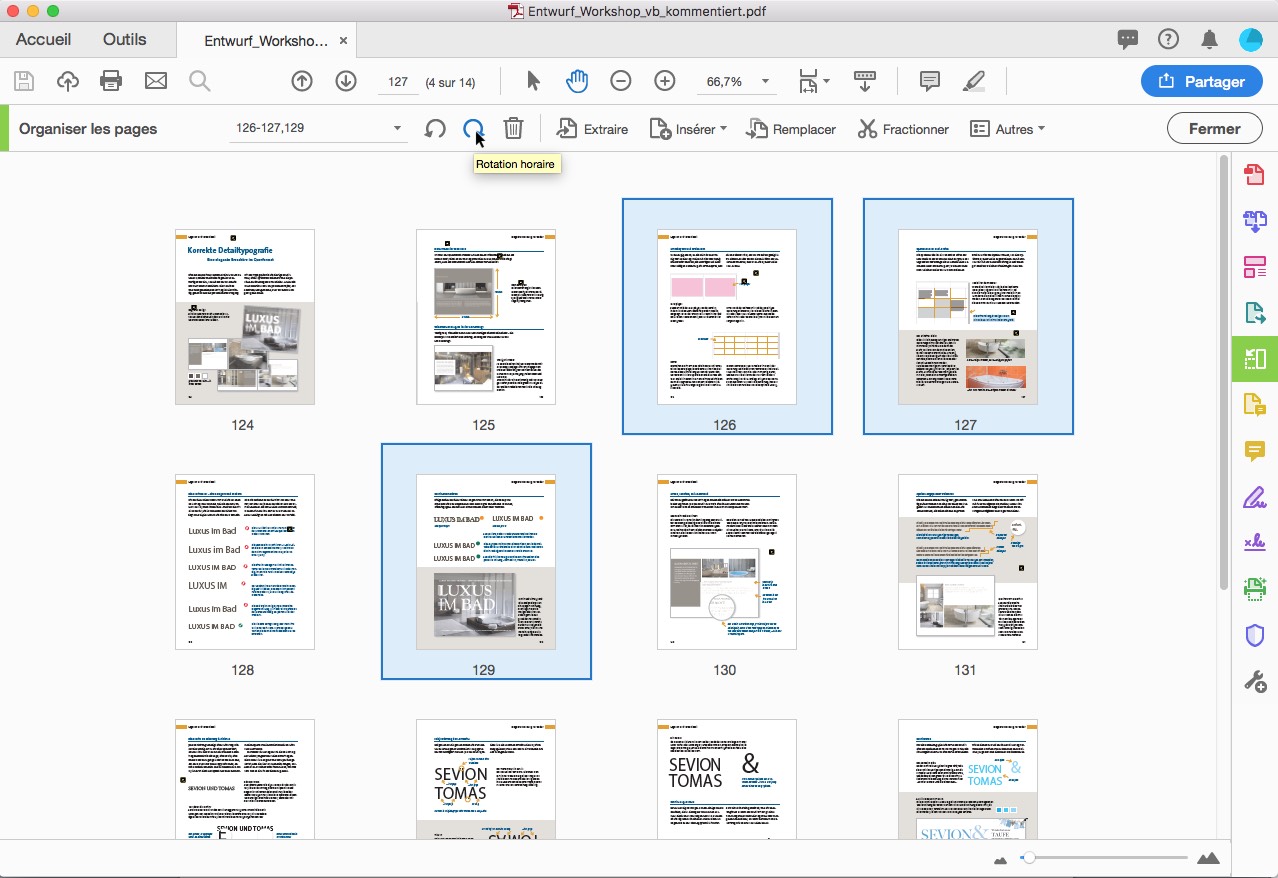Open the Fill & Sign pen tool in sidebar

tap(1254, 497)
